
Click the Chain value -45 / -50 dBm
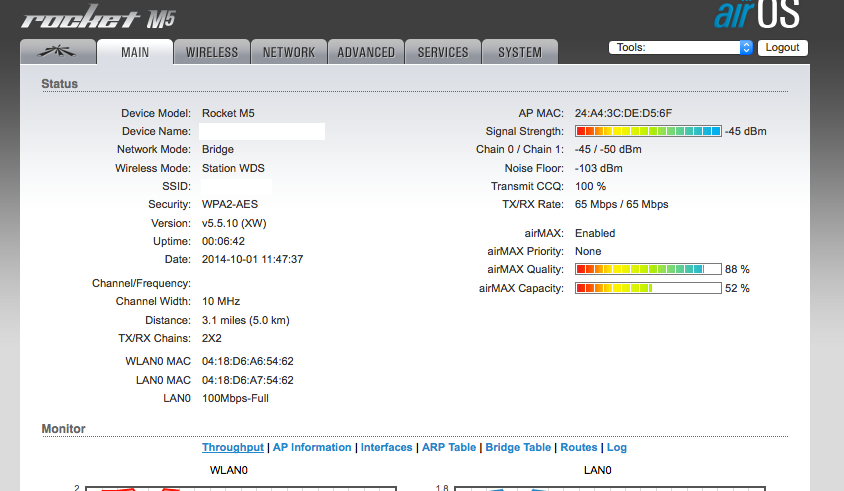(x=608, y=149)
